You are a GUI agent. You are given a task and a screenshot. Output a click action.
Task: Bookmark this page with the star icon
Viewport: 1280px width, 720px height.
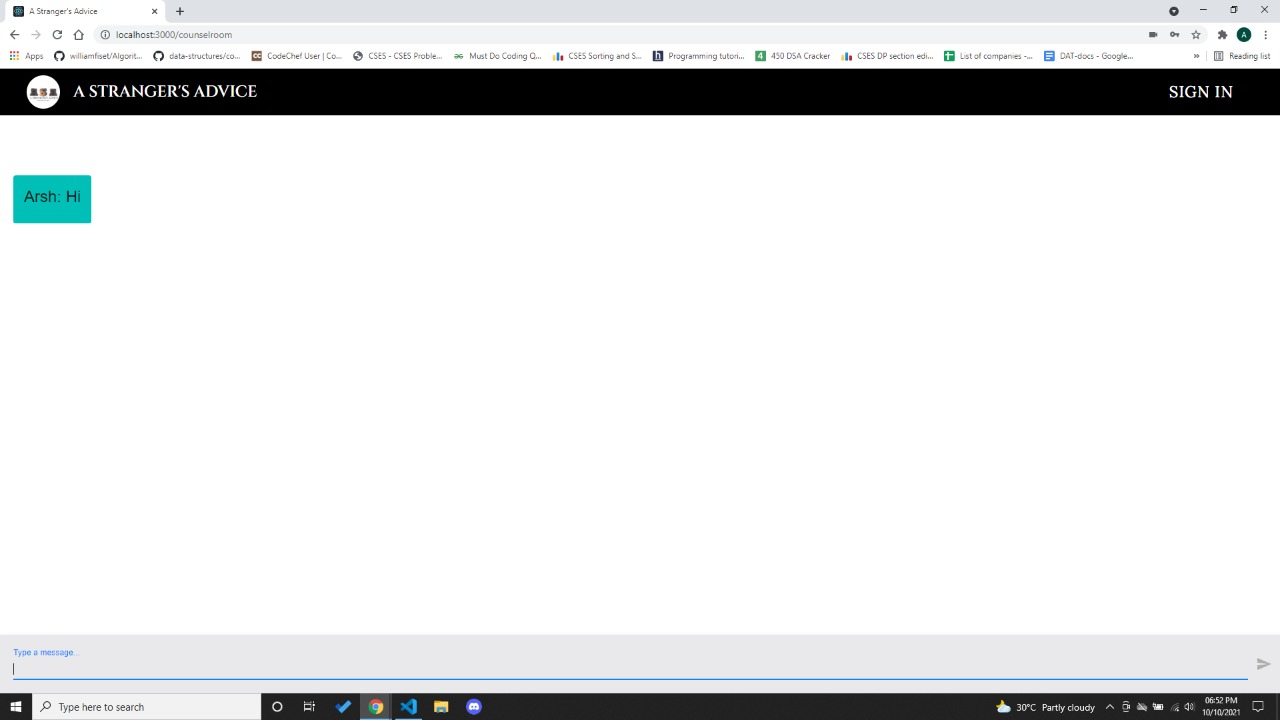(x=1195, y=35)
